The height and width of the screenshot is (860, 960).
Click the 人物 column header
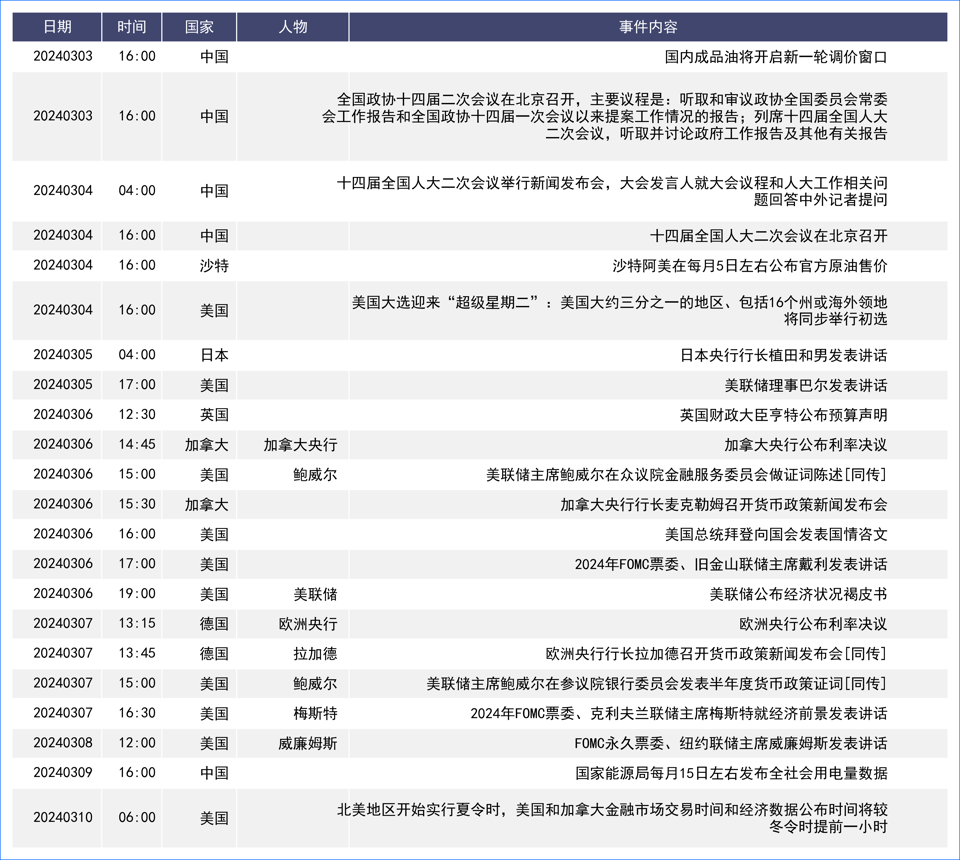click(293, 27)
